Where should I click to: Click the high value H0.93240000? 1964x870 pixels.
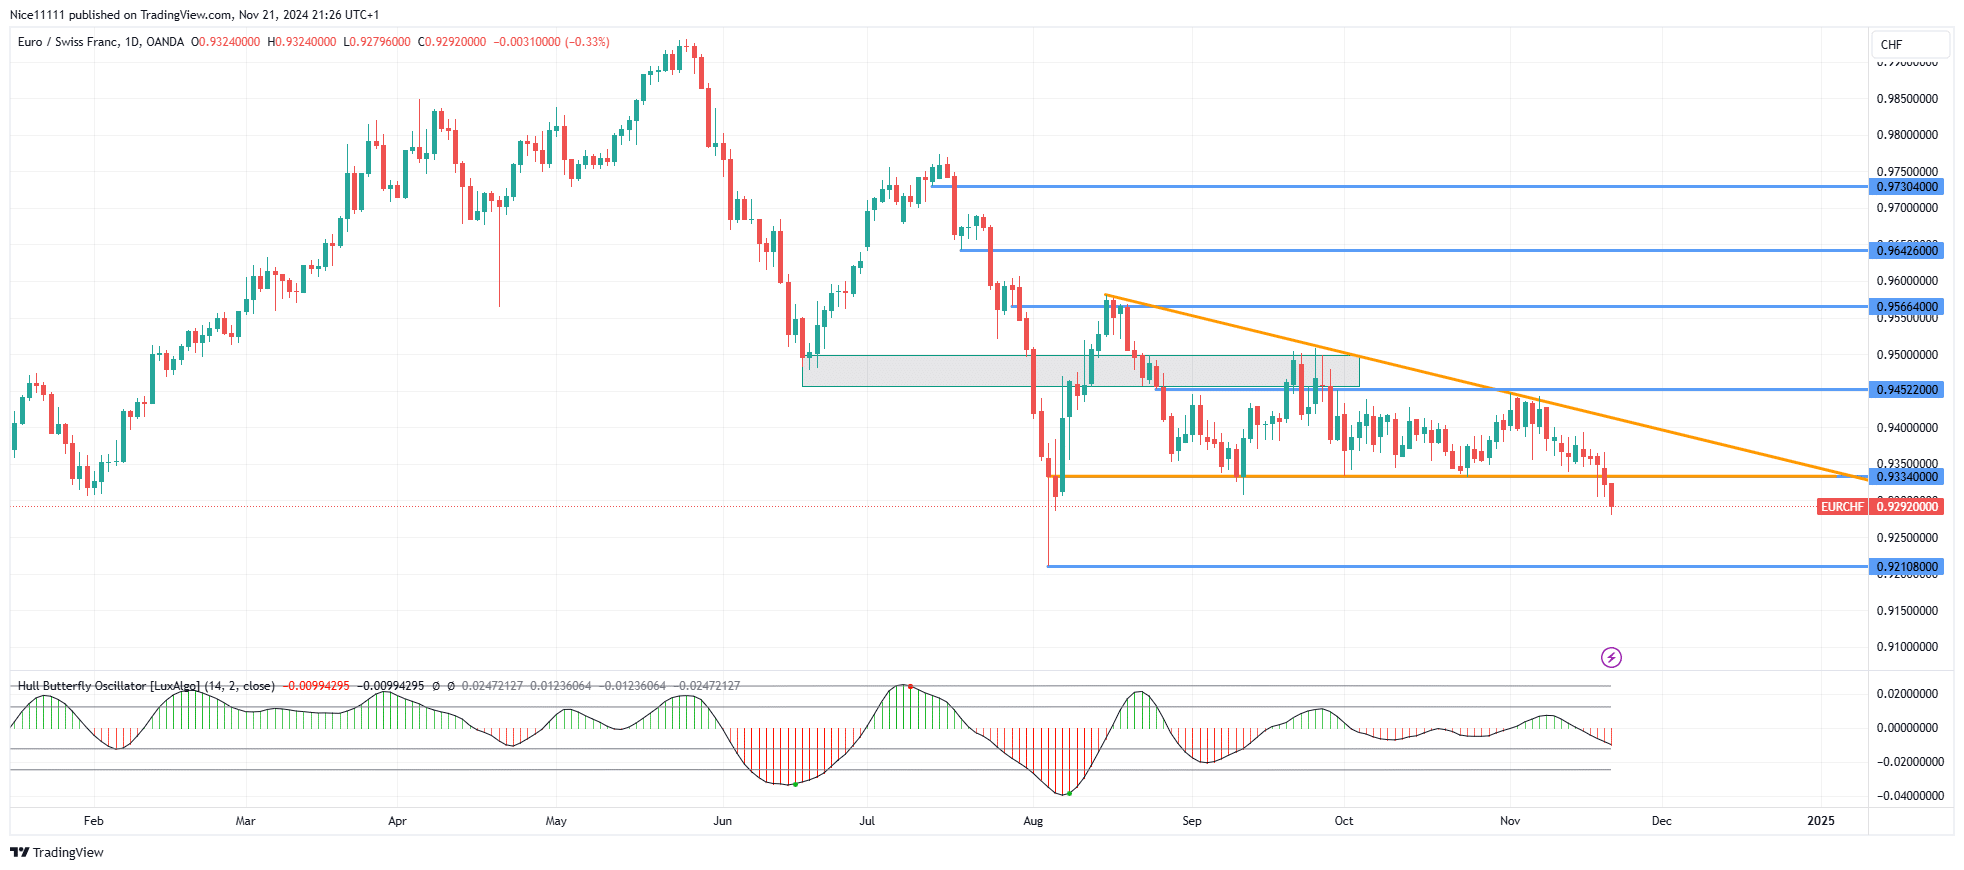[302, 42]
